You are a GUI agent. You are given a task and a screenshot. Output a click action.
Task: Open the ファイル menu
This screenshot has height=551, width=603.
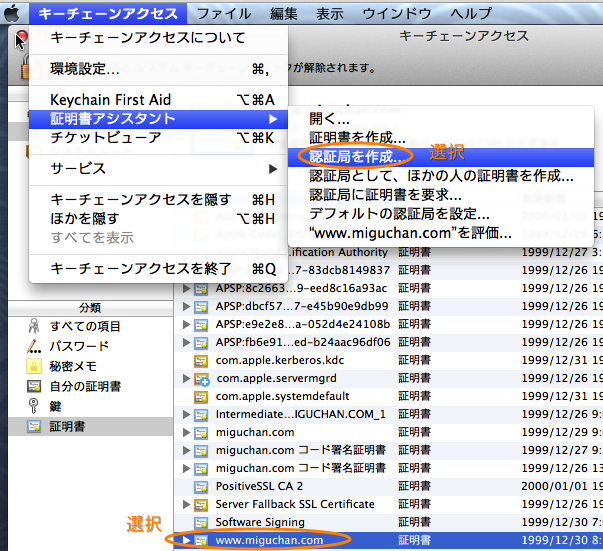coord(224,13)
